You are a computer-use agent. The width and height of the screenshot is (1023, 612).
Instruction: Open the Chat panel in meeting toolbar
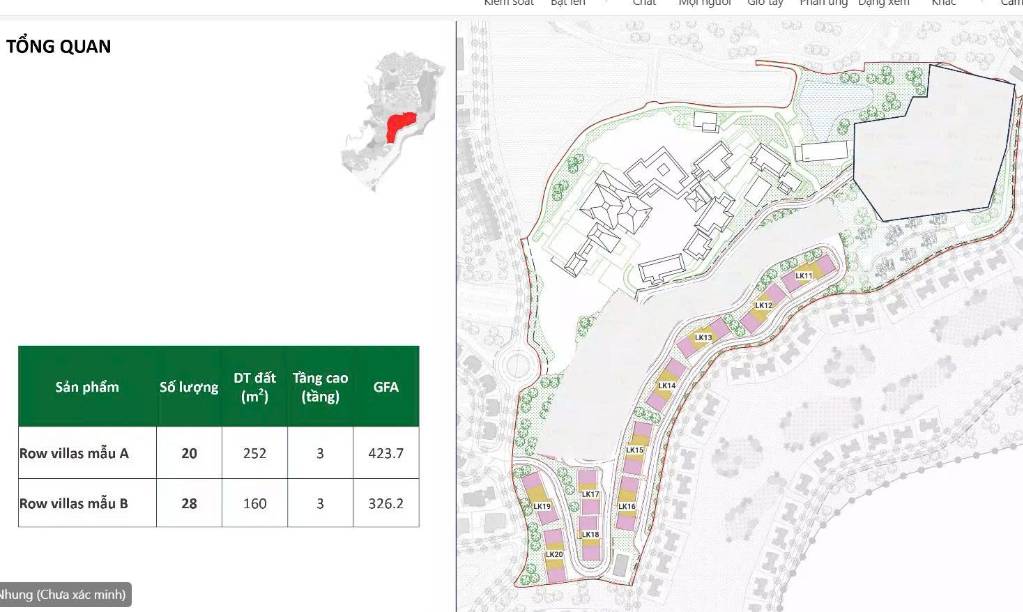tap(644, 3)
